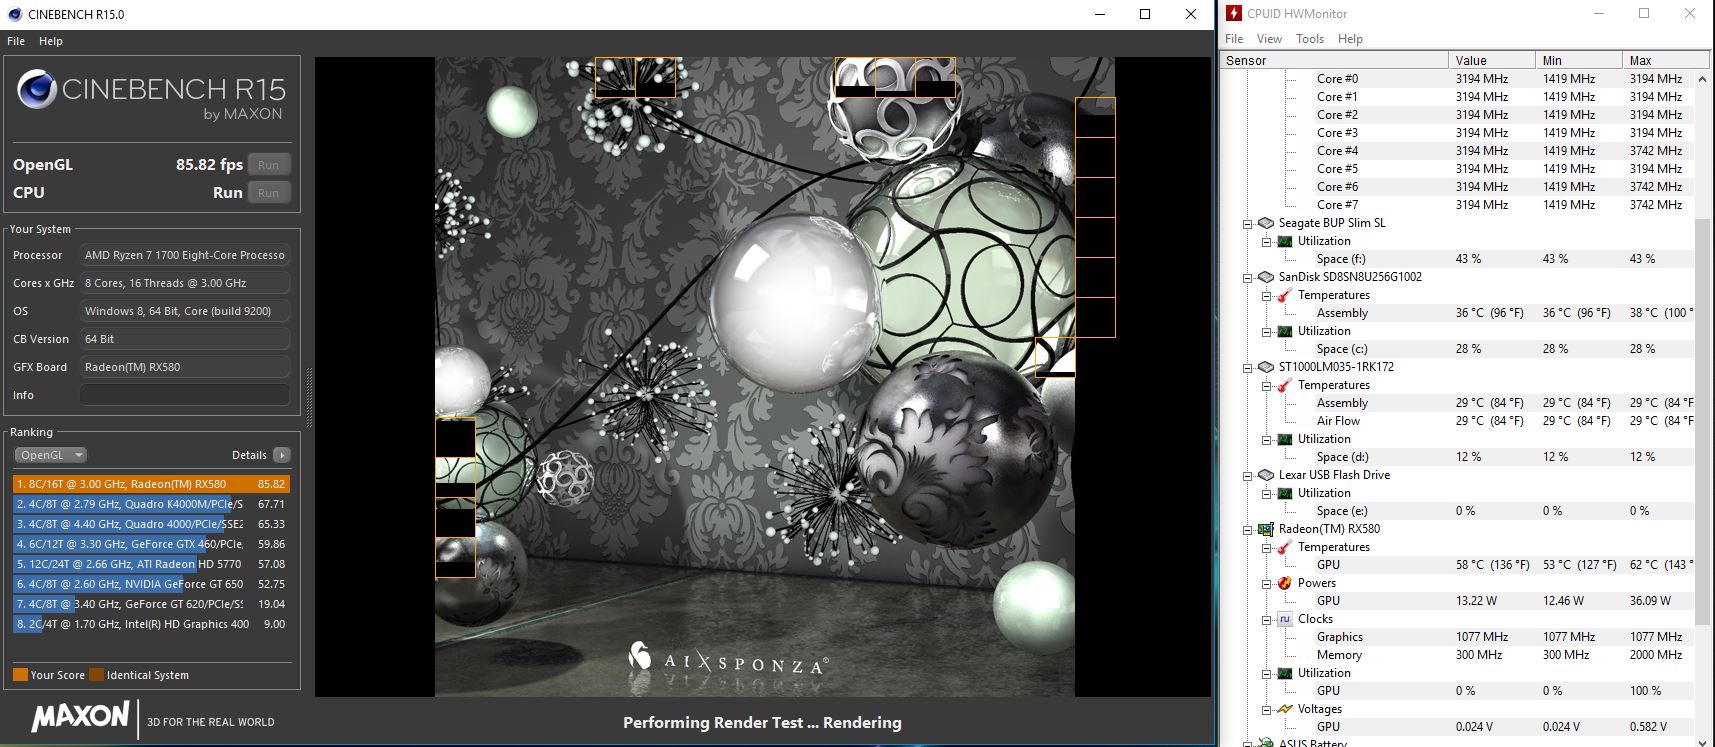Click the GPU Clocks waveform icon
Image resolution: width=1715 pixels, height=747 pixels.
(1285, 619)
